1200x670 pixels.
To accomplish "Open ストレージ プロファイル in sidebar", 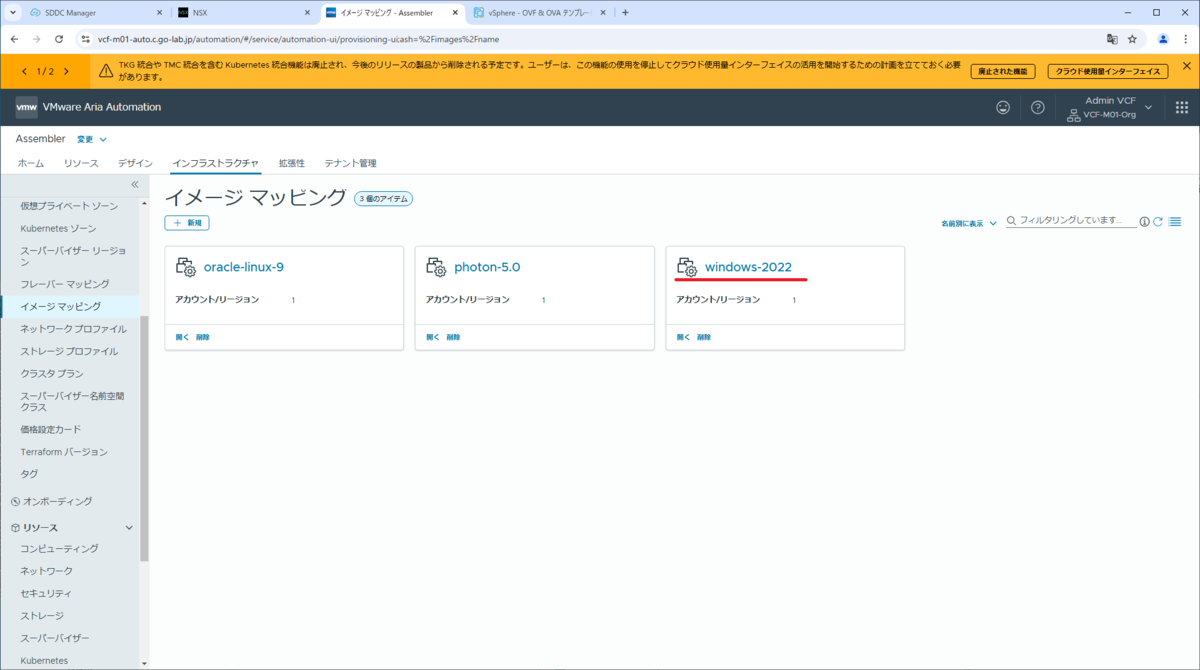I will (69, 351).
